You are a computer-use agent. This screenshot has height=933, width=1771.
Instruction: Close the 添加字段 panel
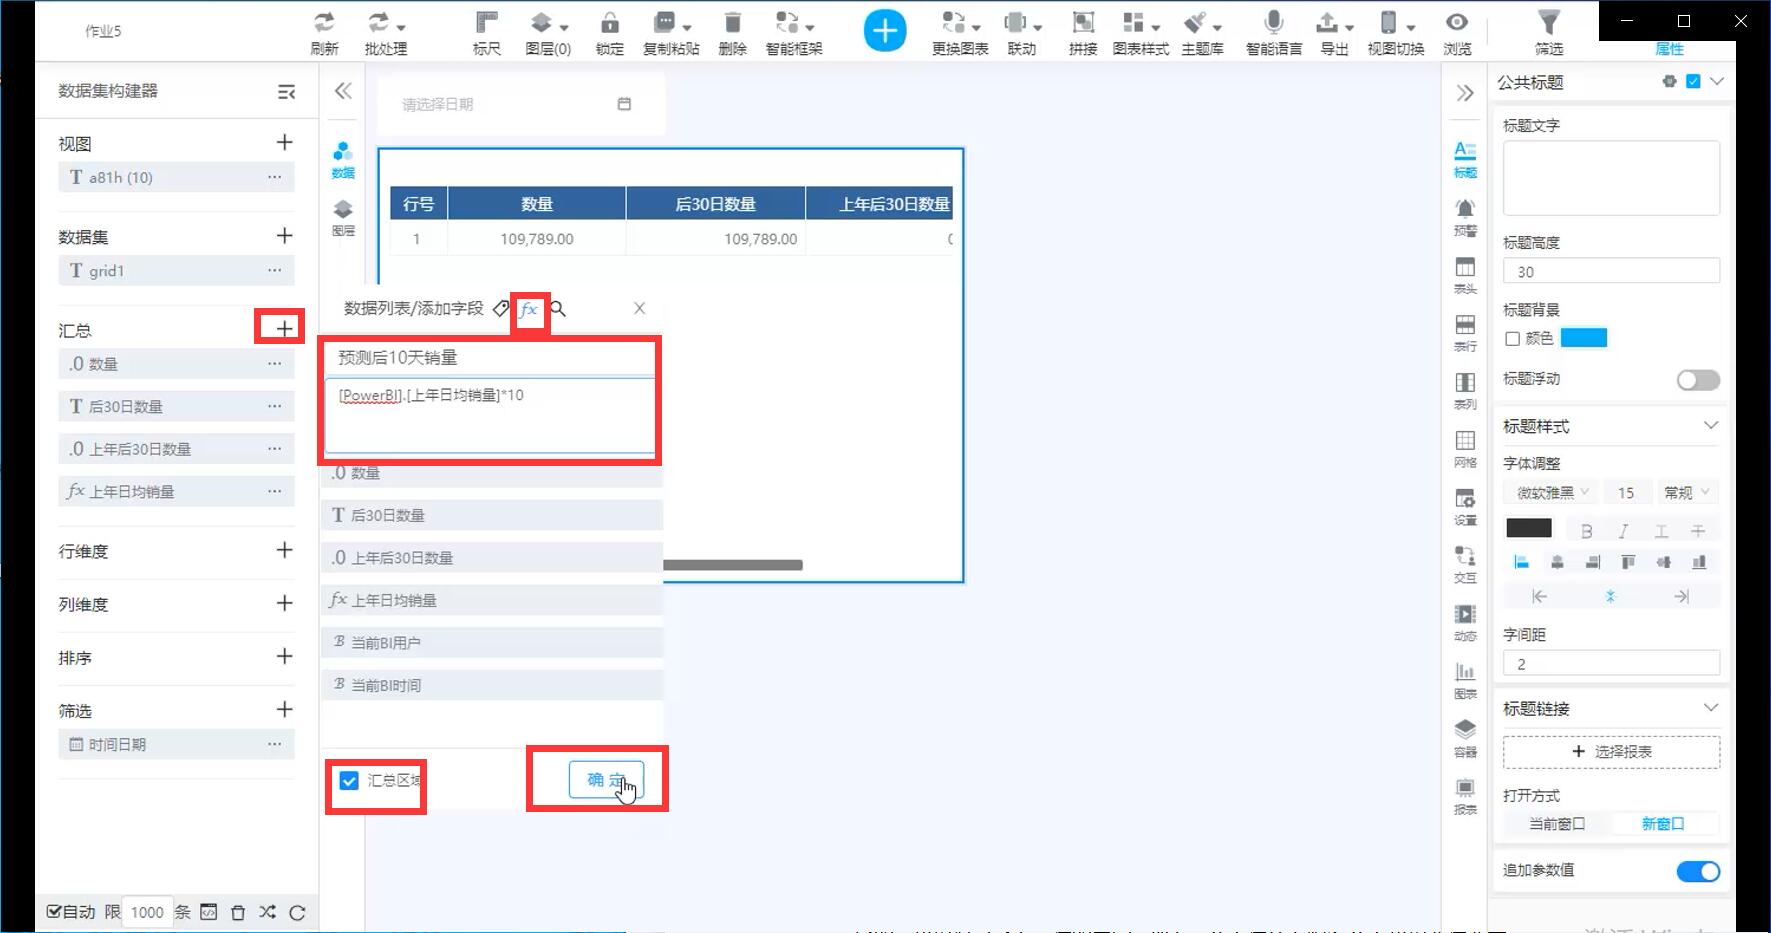click(640, 309)
